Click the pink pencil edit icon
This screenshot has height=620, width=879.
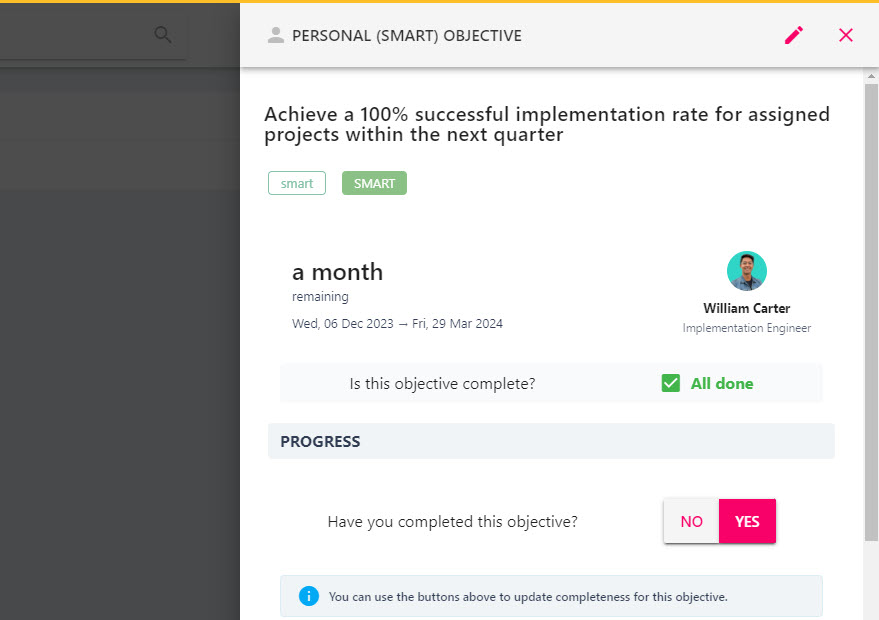794,35
